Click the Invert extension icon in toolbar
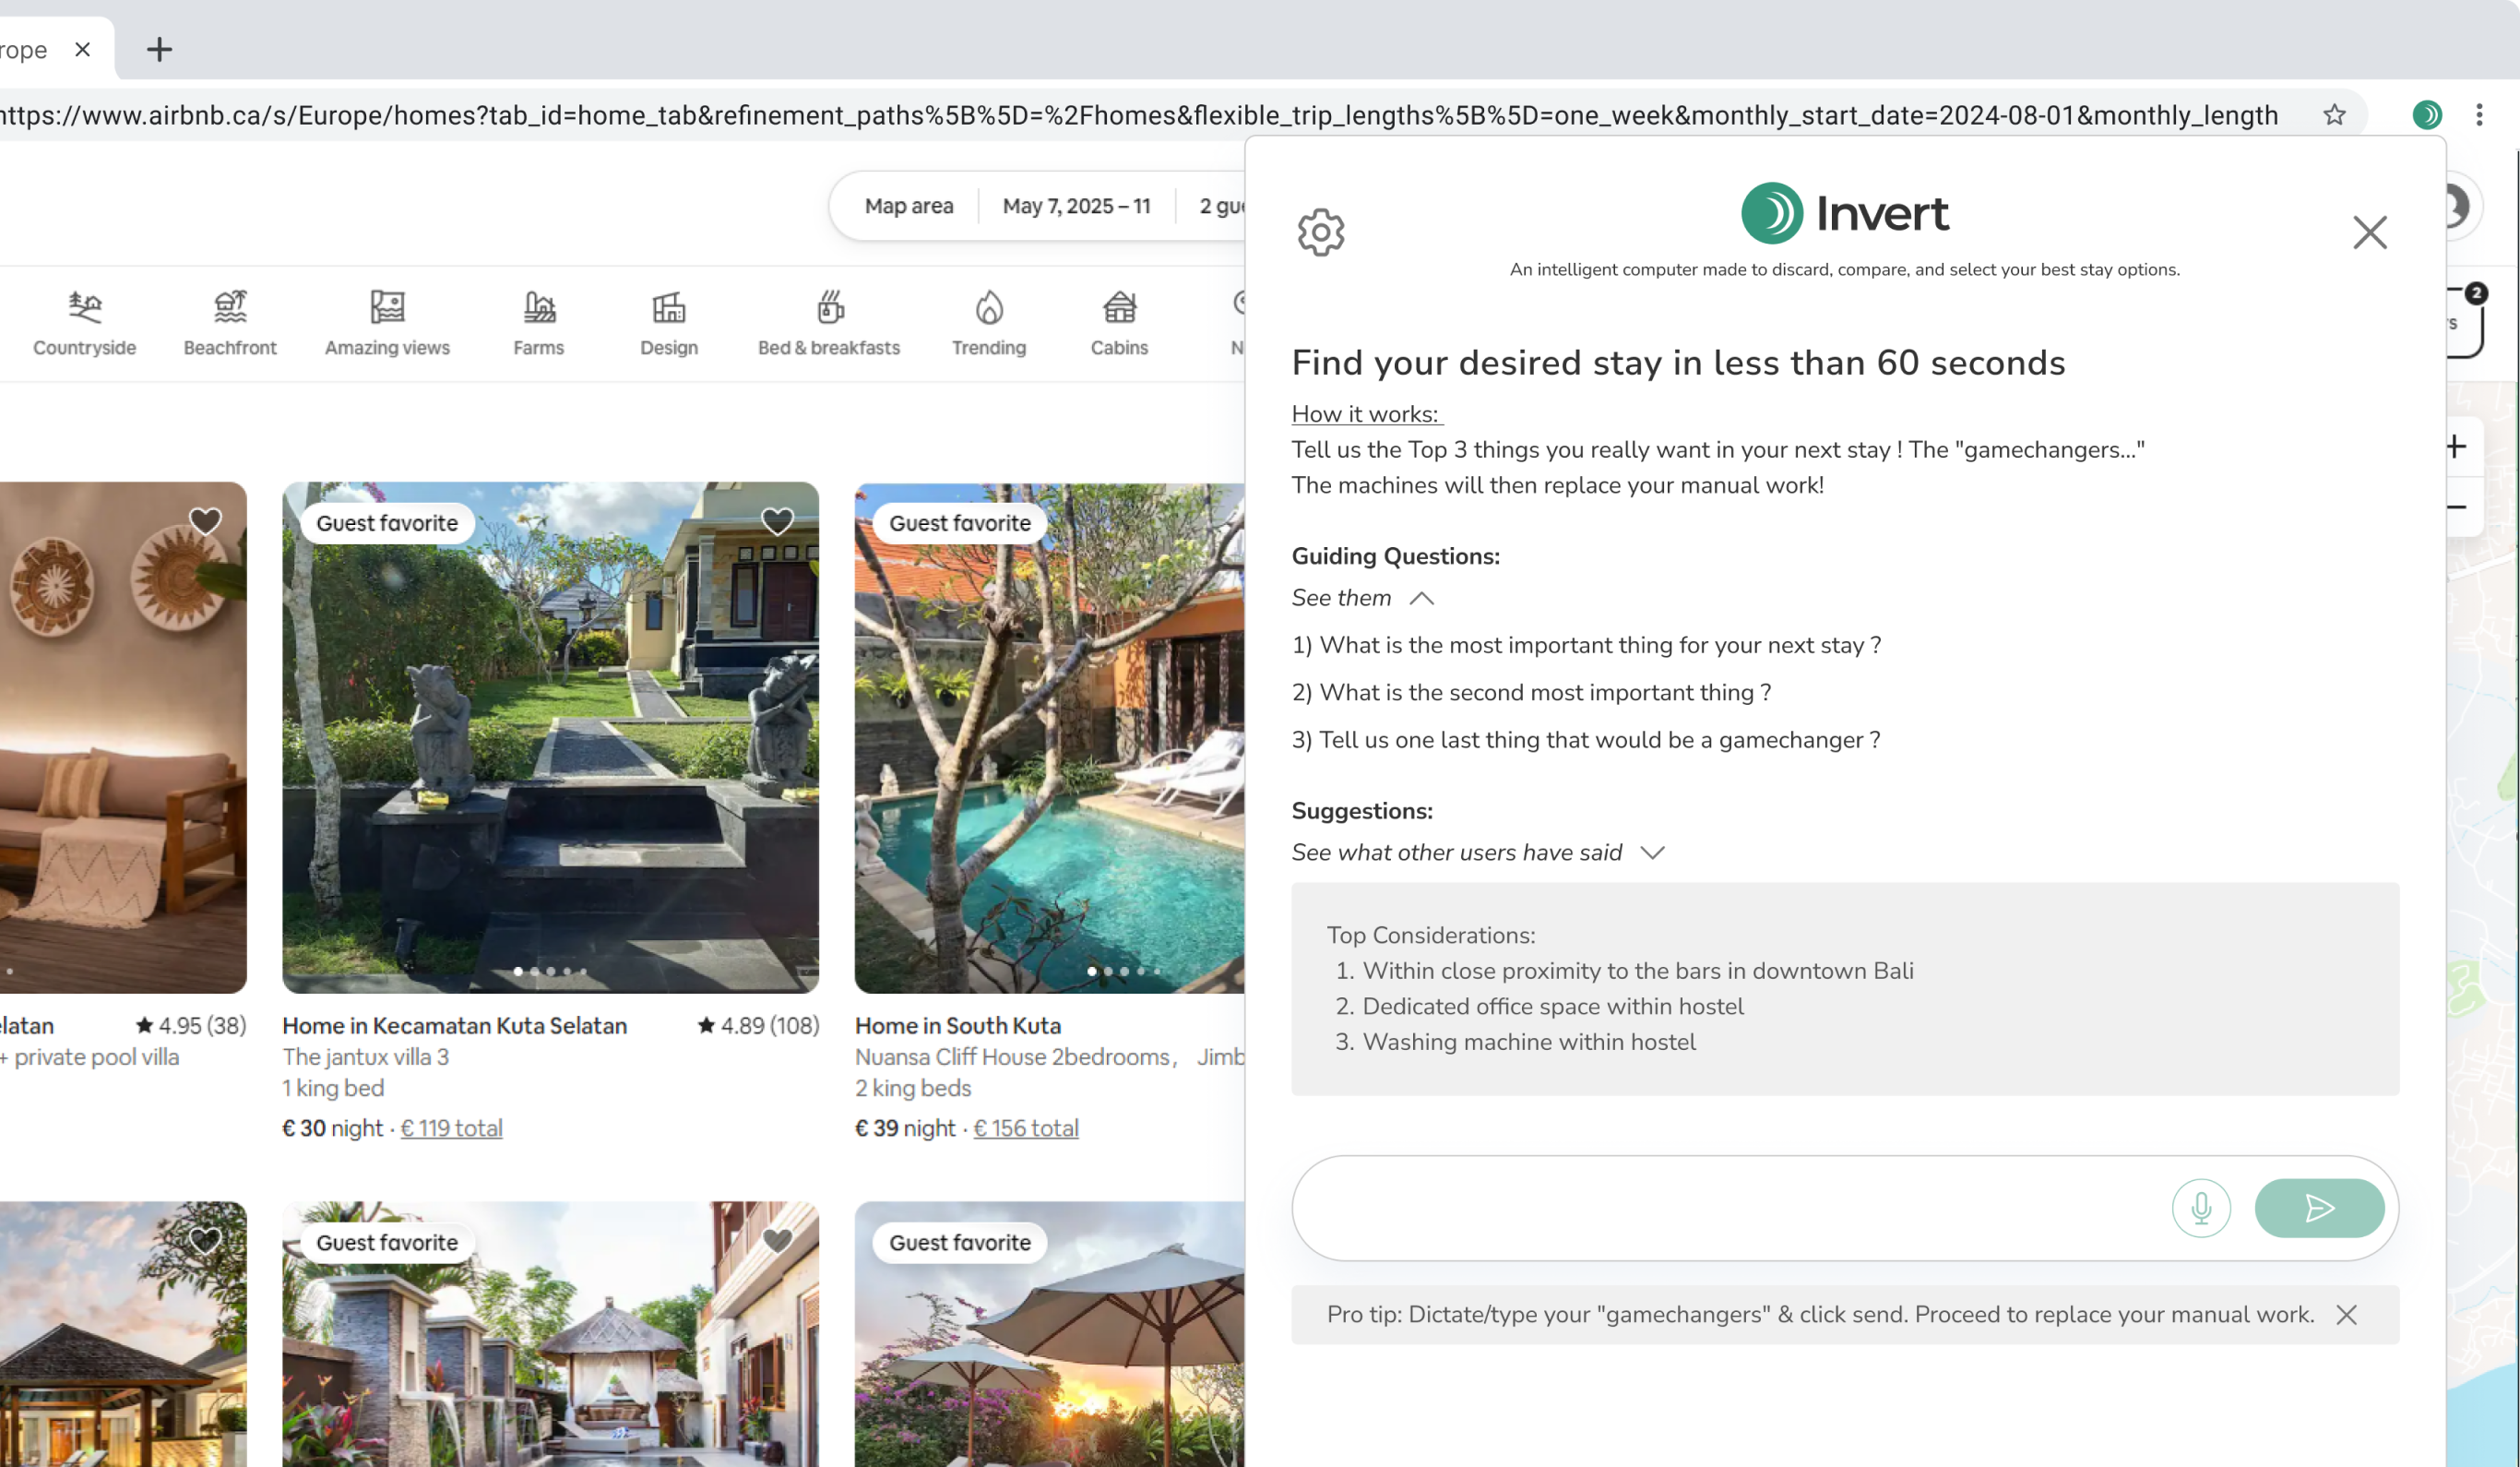Screen dimensions: 2520x1467 2427,115
